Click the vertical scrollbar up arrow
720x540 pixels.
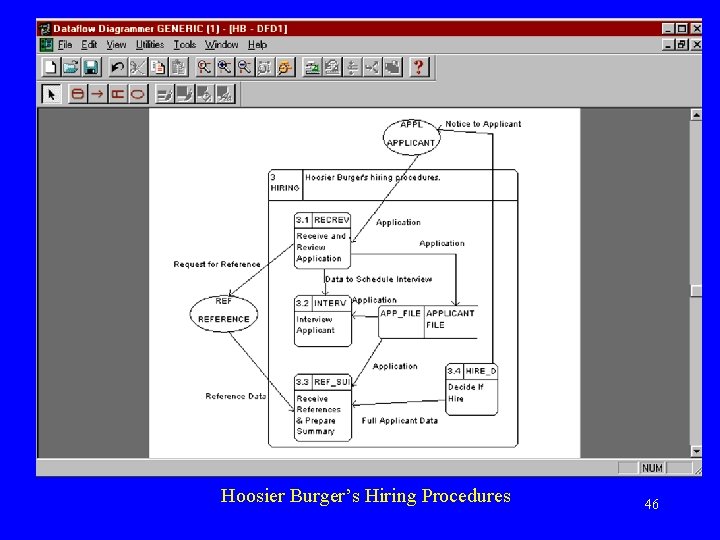pyautogui.click(x=696, y=115)
